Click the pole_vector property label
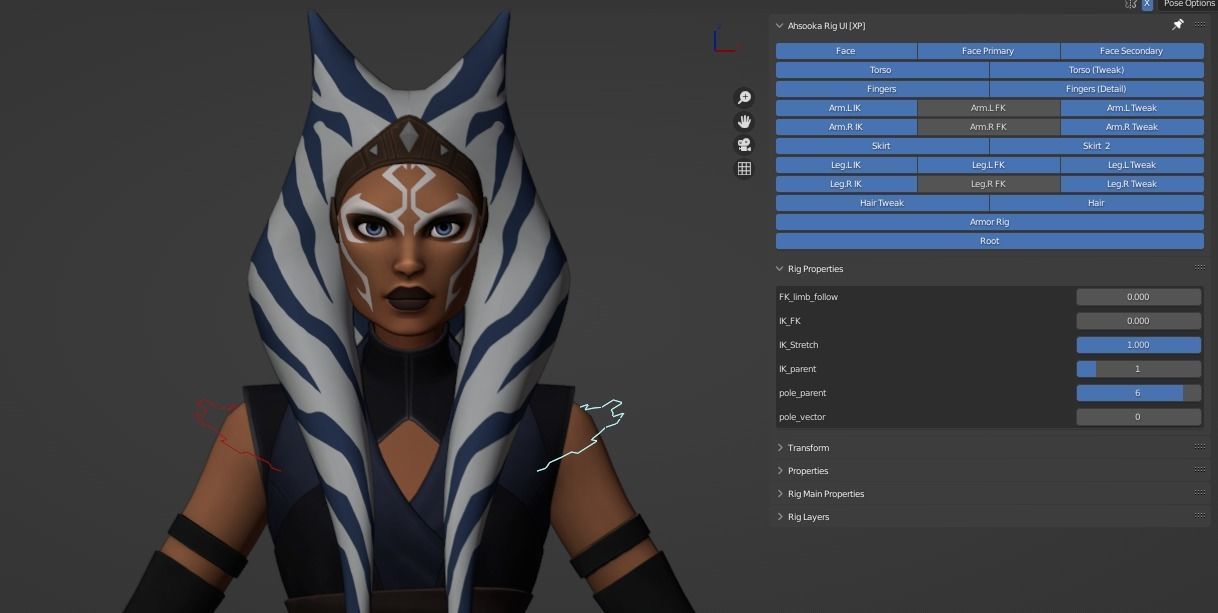This screenshot has width=1218, height=613. click(802, 417)
